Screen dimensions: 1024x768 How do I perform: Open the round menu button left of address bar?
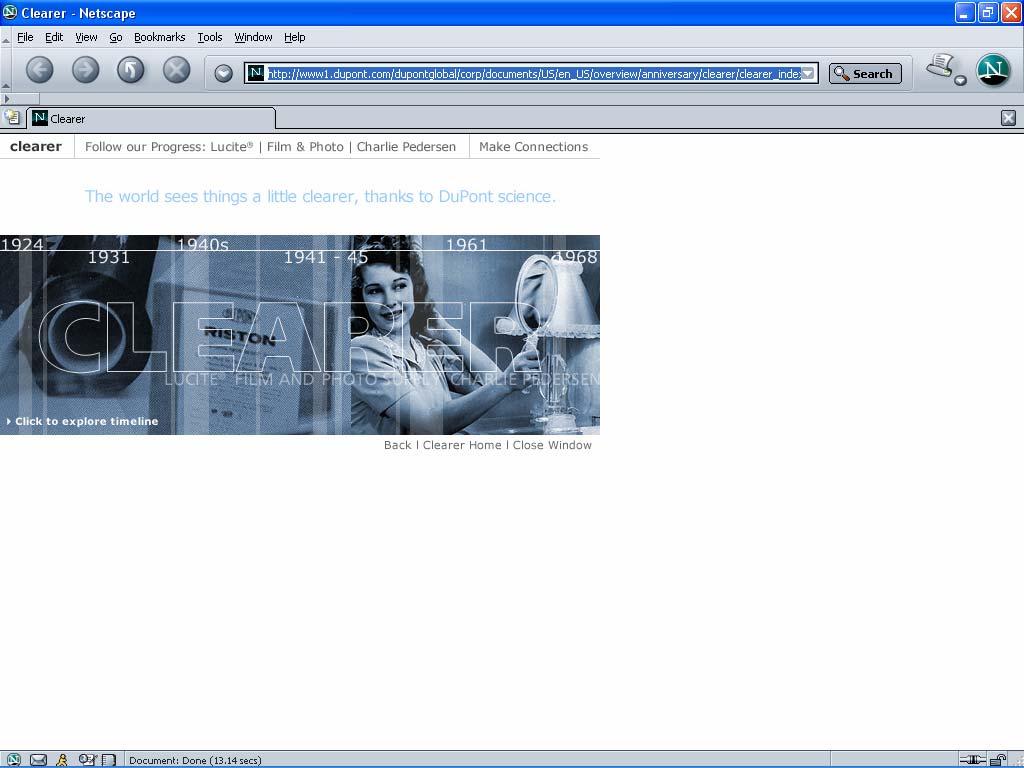point(223,73)
